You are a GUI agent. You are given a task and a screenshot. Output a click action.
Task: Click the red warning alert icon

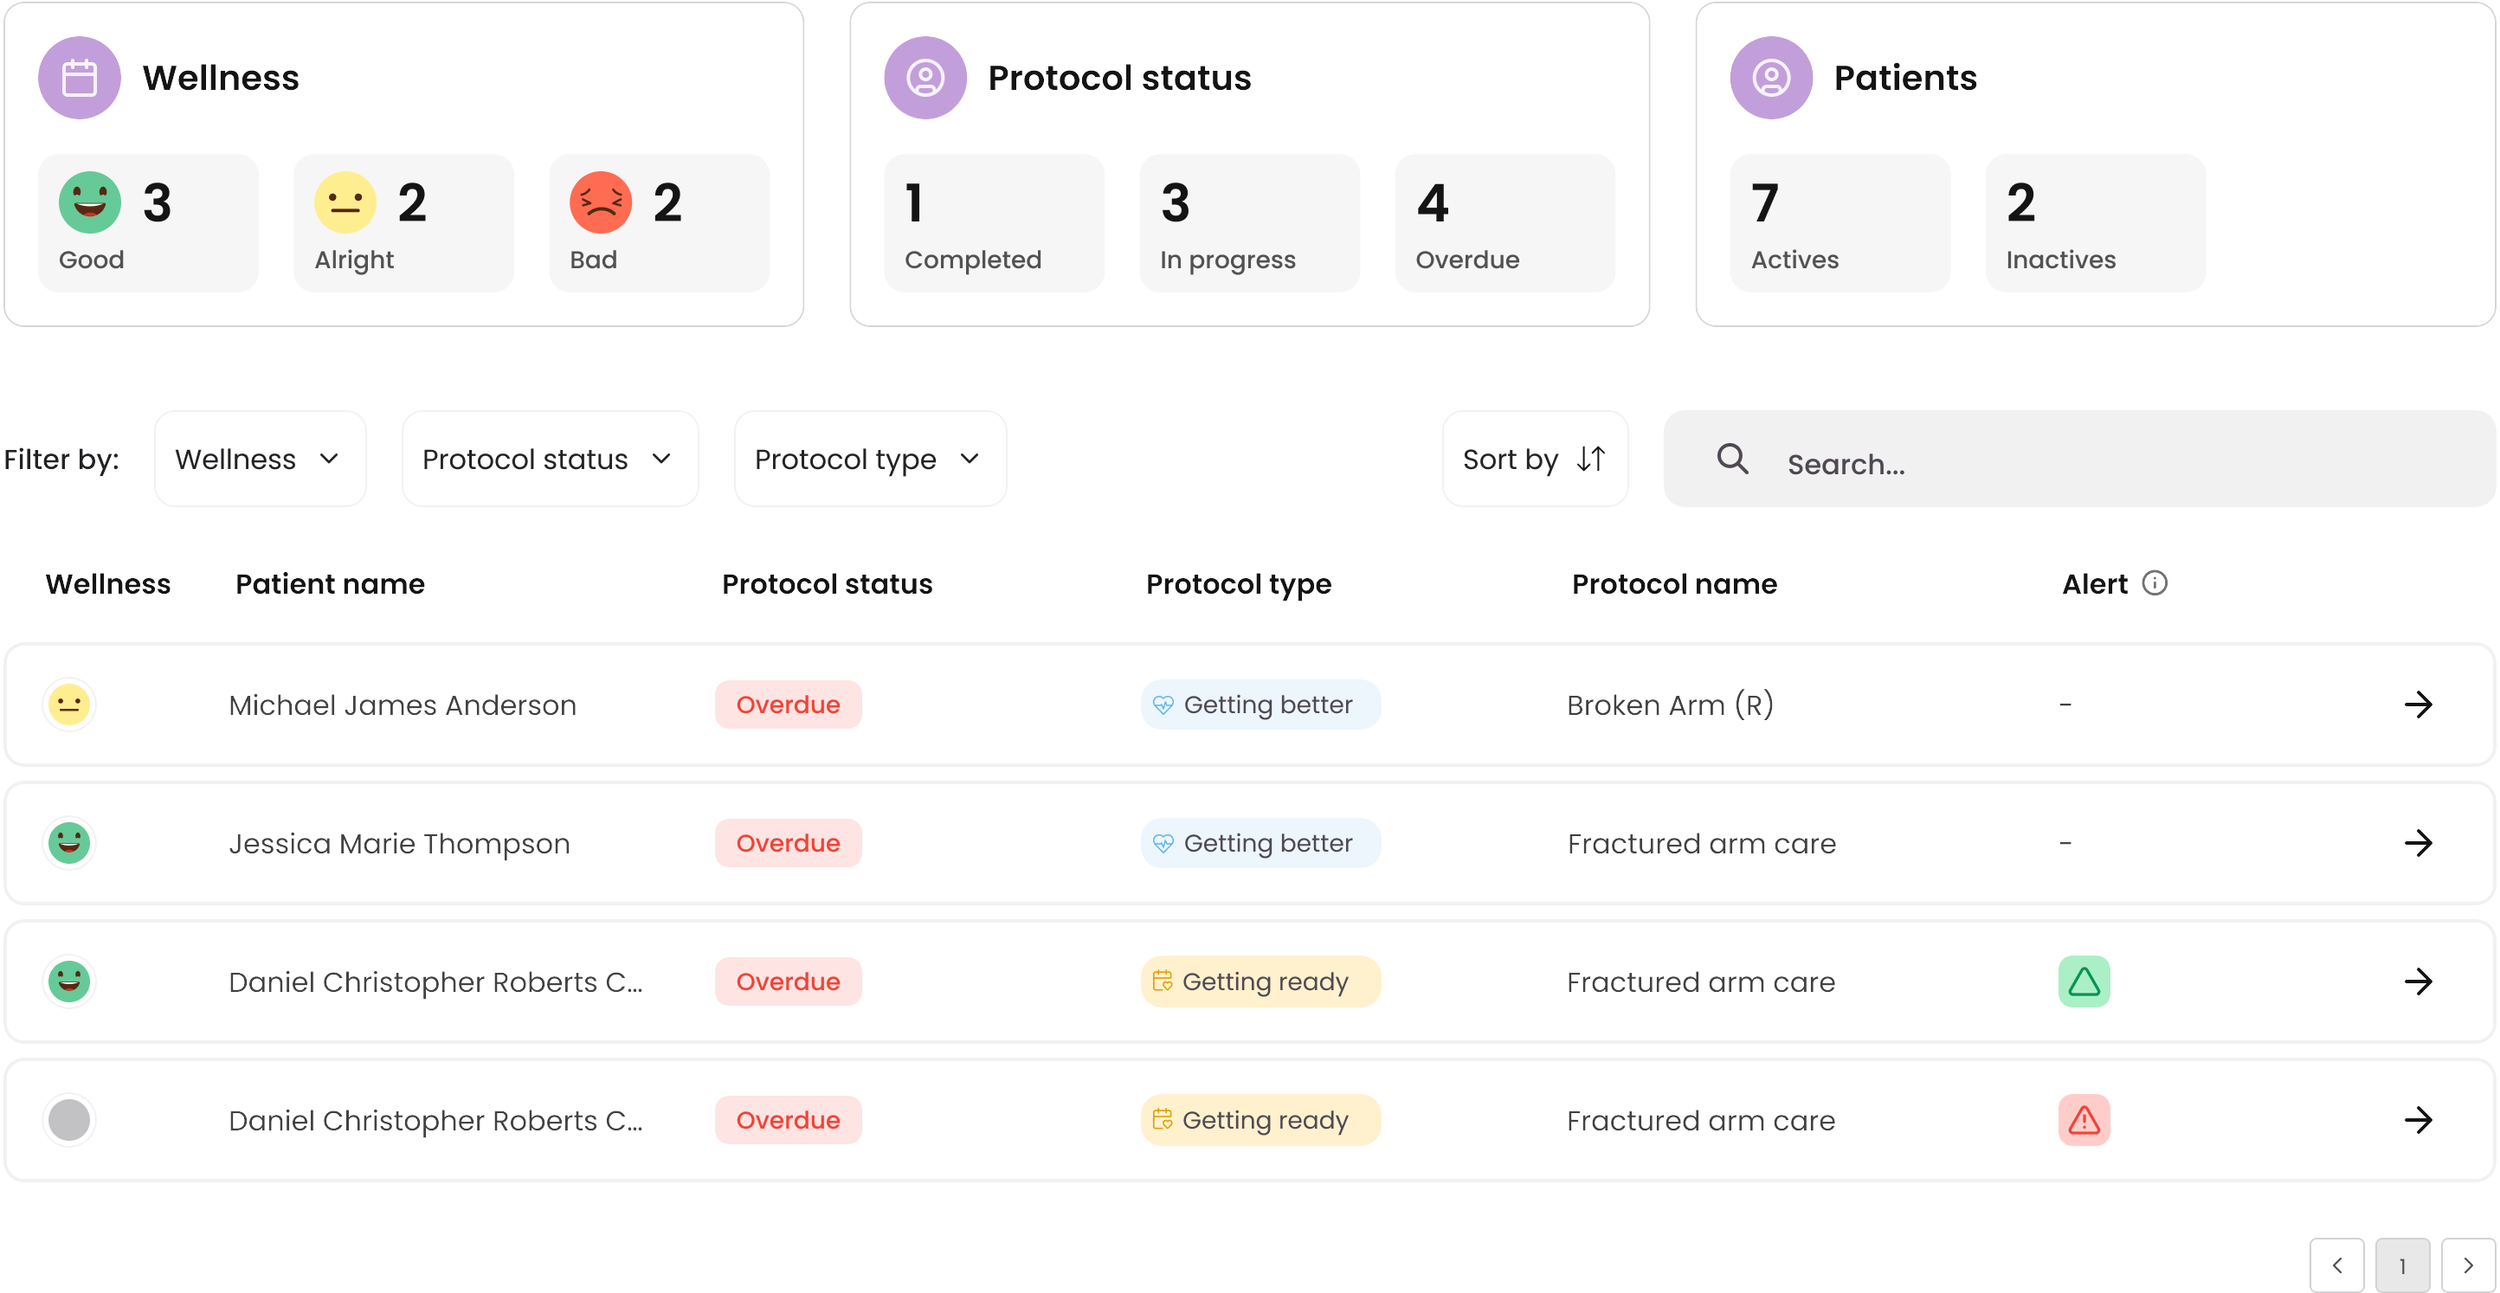[x=2083, y=1120]
